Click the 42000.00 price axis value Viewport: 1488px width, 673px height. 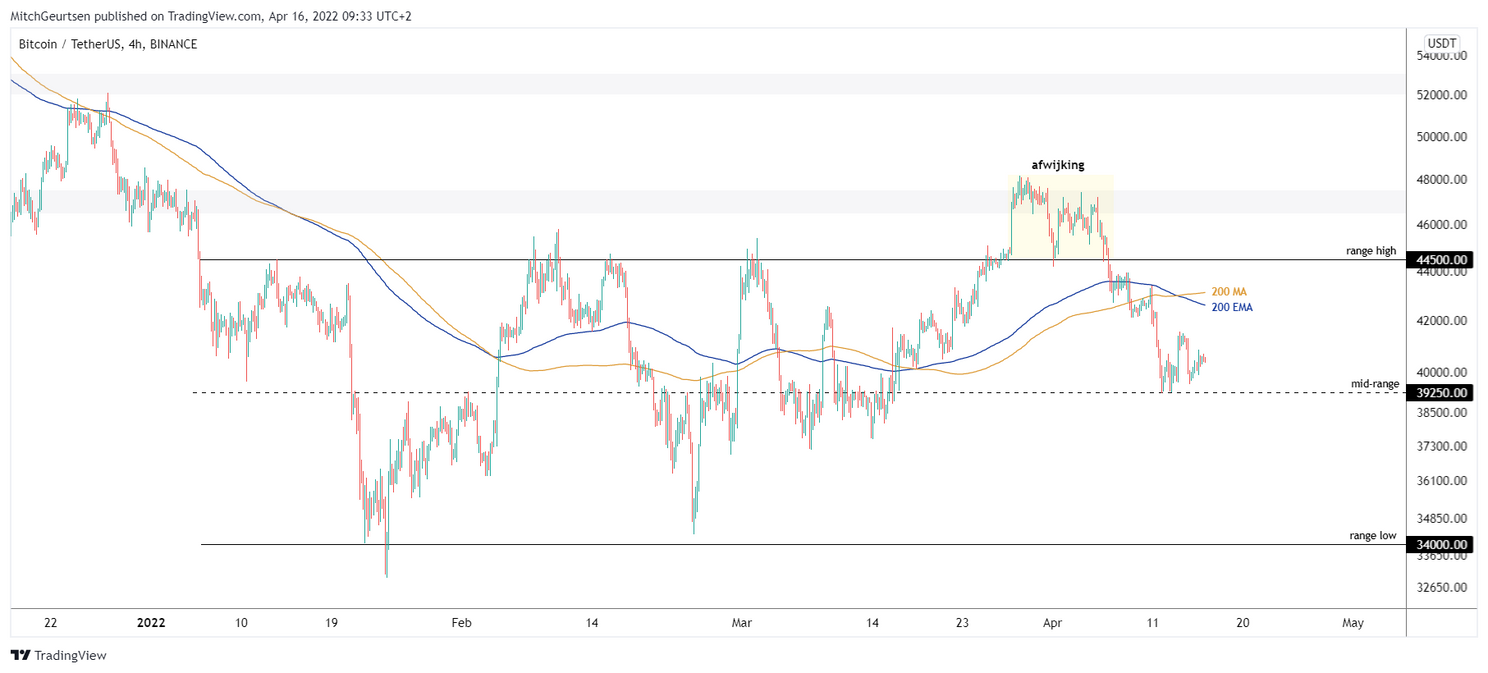coord(1444,321)
